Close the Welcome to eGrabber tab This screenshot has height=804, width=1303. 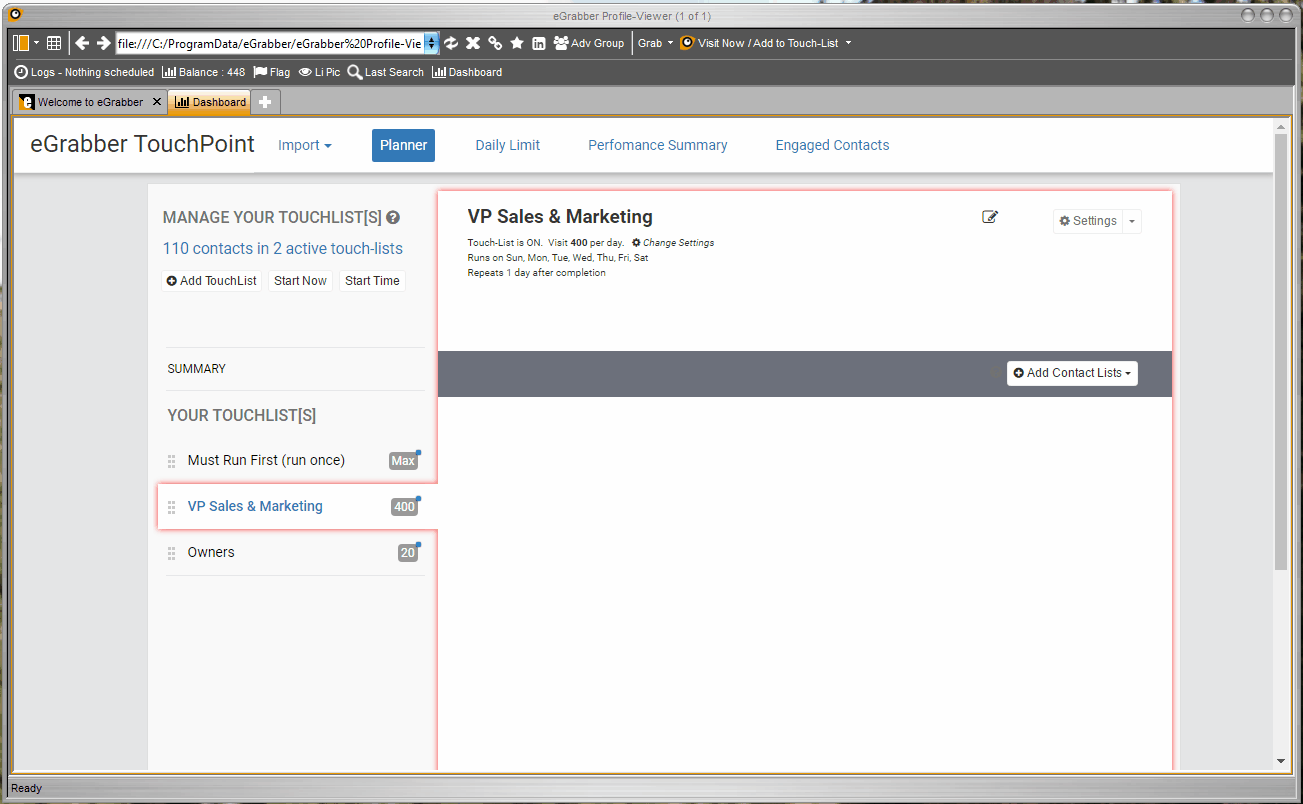tap(157, 102)
